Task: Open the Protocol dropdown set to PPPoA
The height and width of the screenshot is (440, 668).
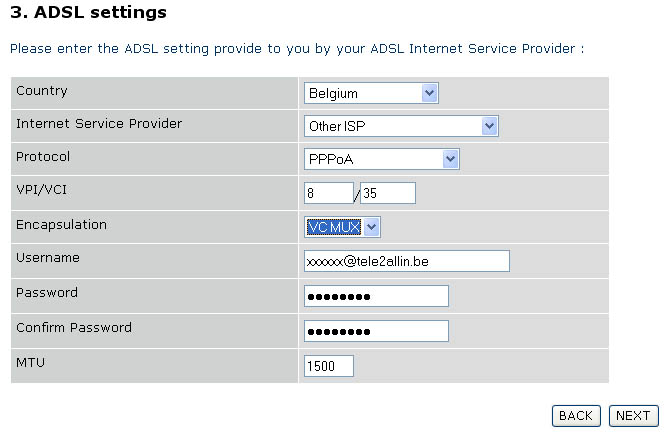Action: coord(381,159)
